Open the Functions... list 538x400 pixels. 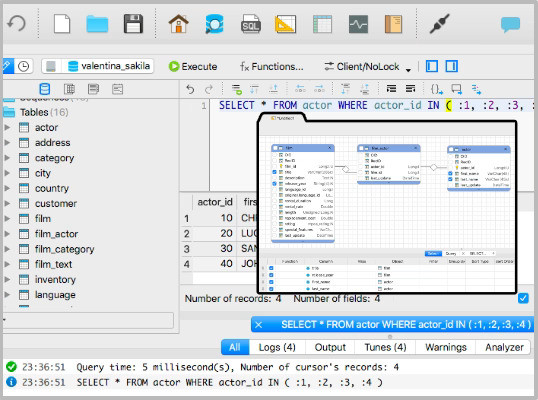pyautogui.click(x=272, y=66)
